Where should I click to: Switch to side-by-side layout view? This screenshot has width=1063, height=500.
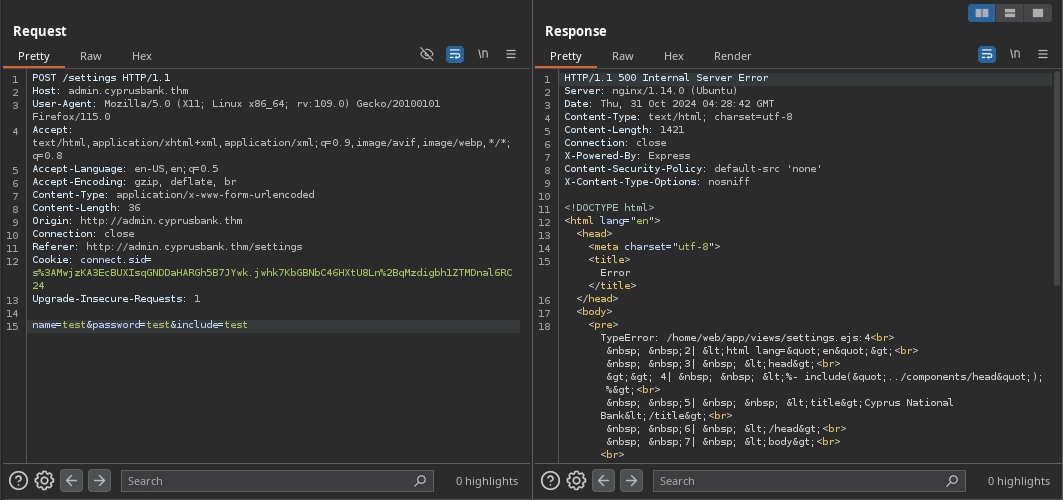coord(982,13)
